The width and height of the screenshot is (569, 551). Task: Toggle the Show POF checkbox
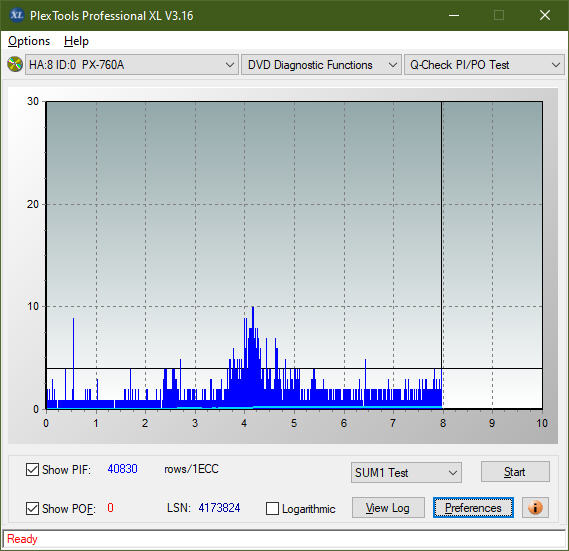tap(32, 508)
